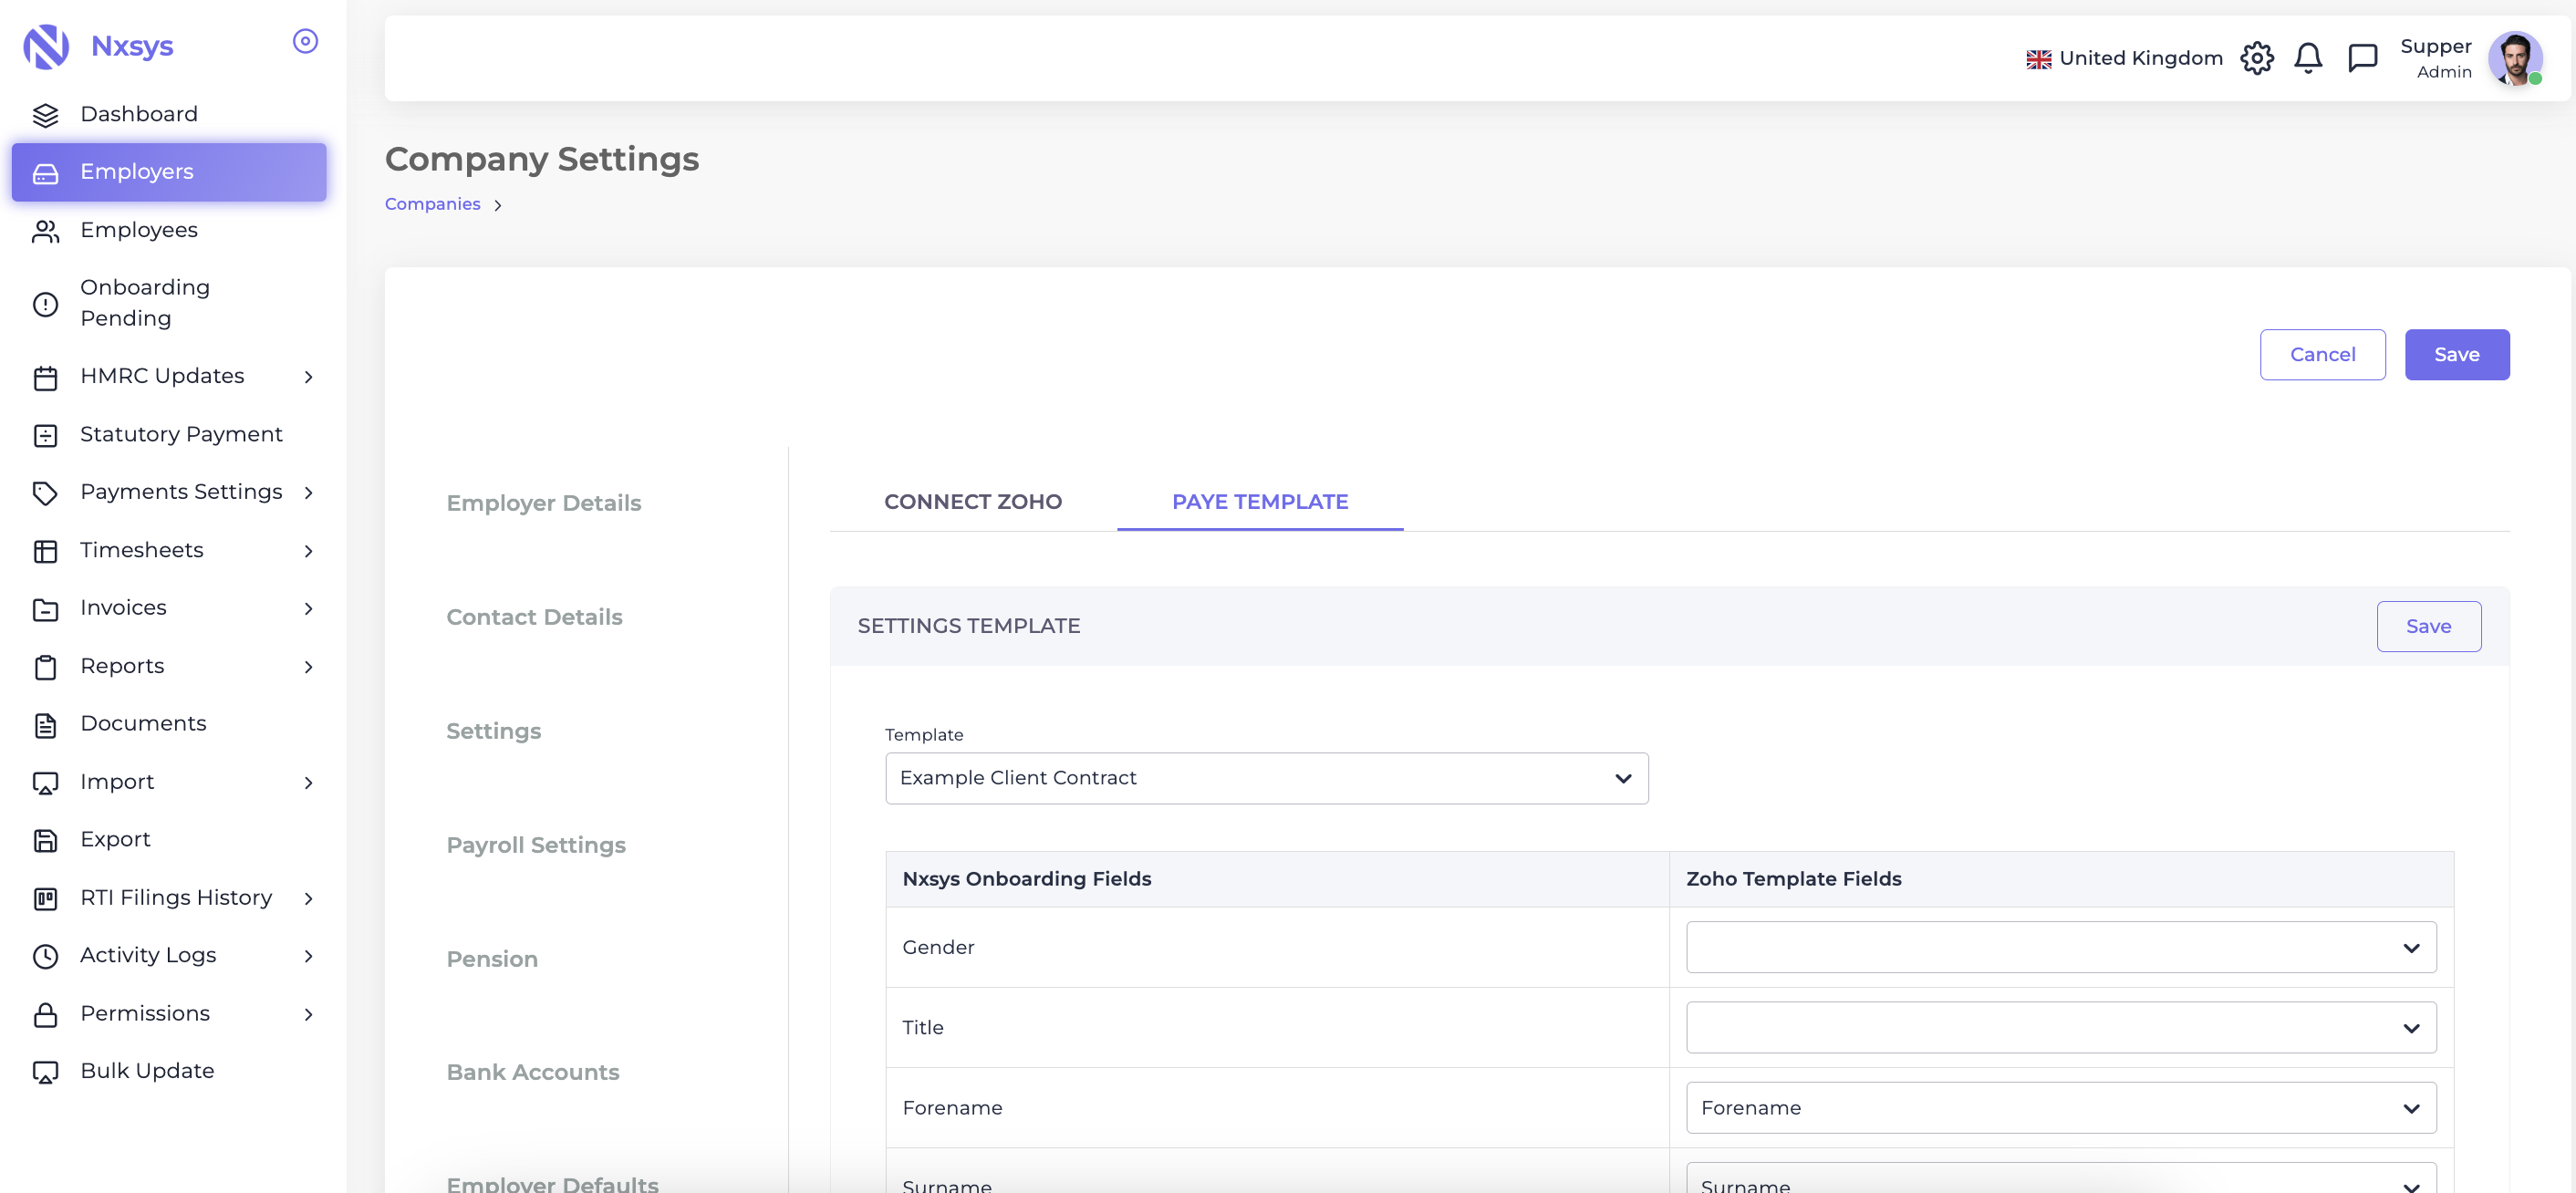2576x1193 pixels.
Task: Click the Nxsys logo icon
Action: 46,46
